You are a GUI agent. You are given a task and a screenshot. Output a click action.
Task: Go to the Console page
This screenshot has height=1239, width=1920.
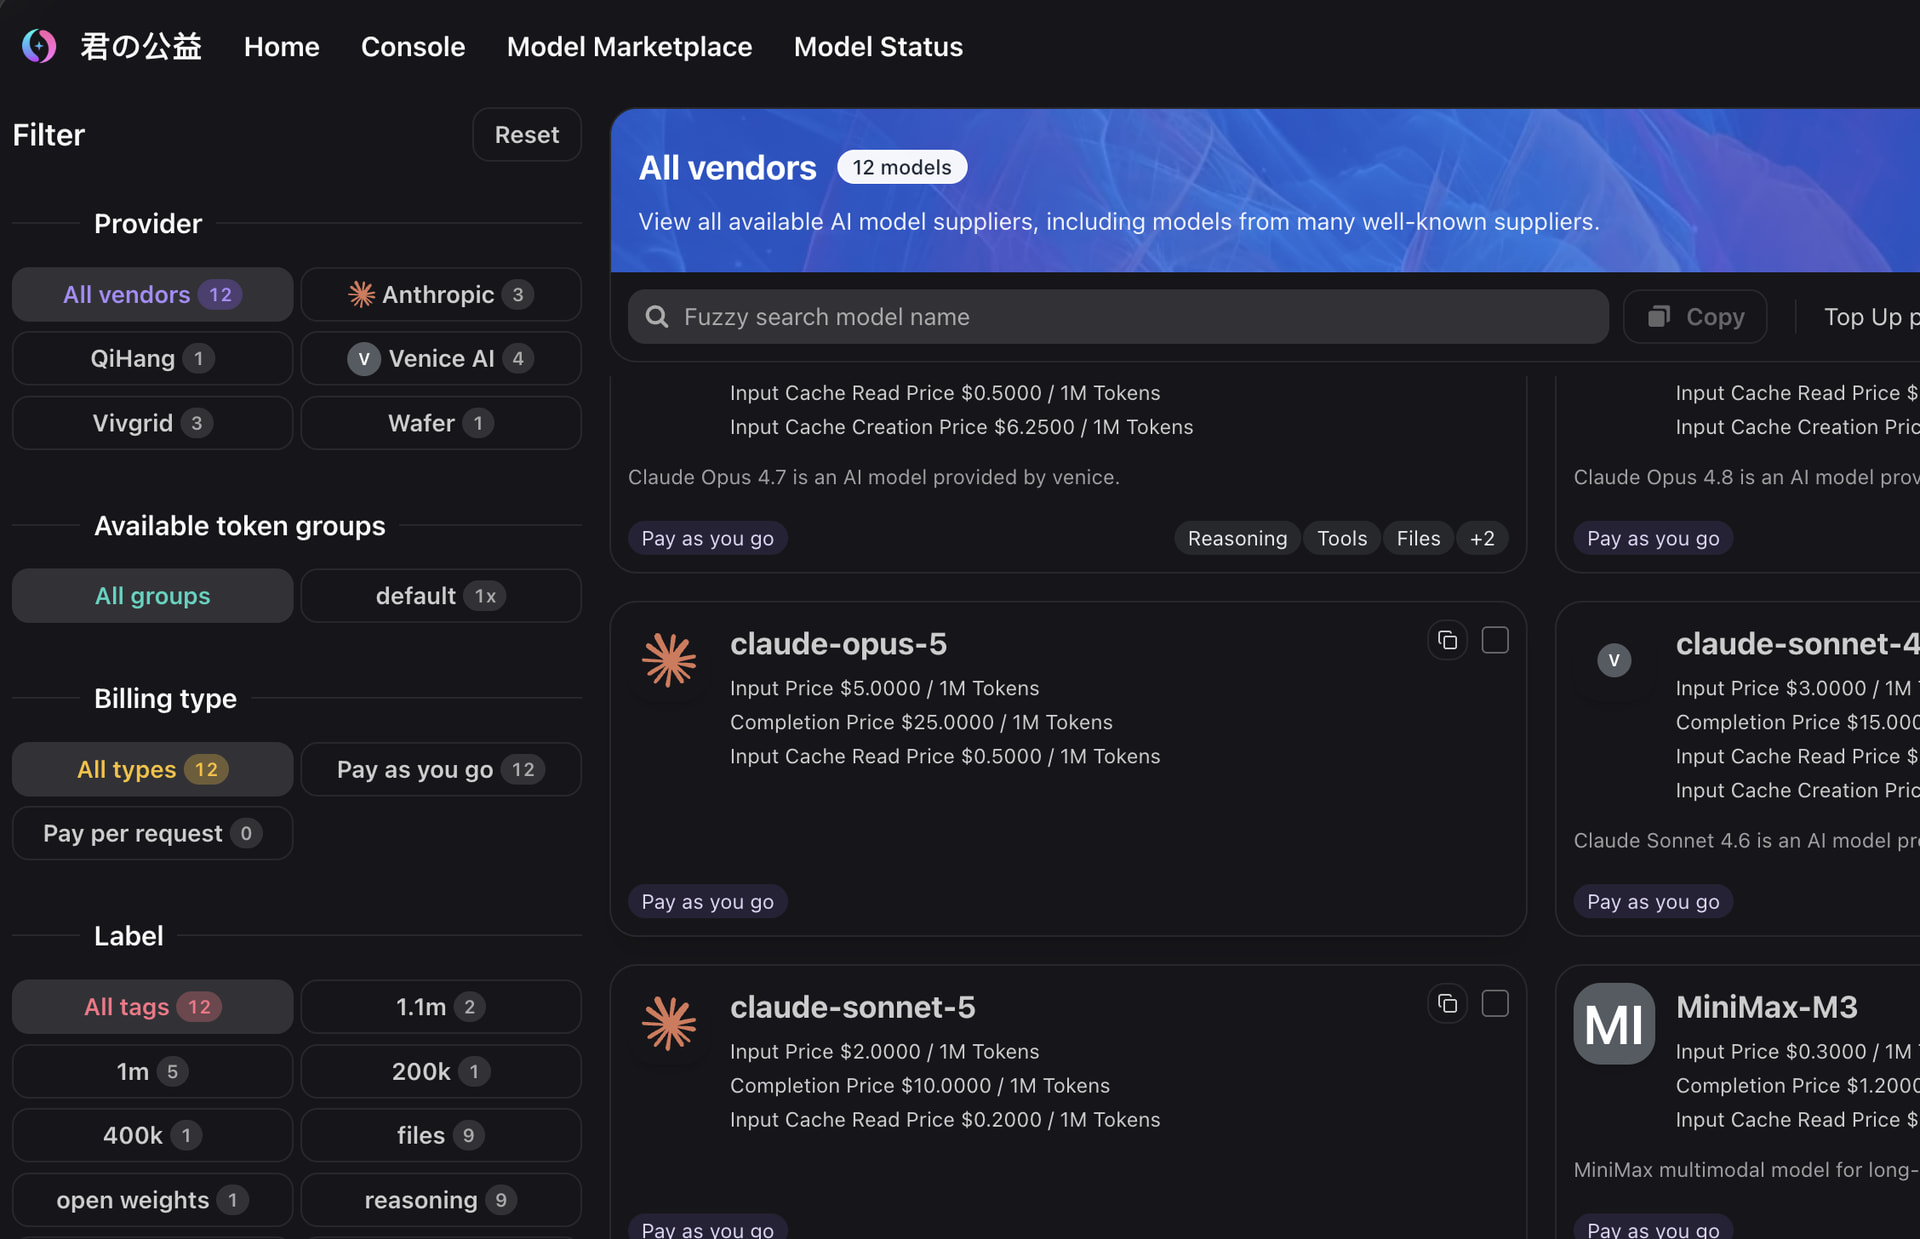point(413,46)
